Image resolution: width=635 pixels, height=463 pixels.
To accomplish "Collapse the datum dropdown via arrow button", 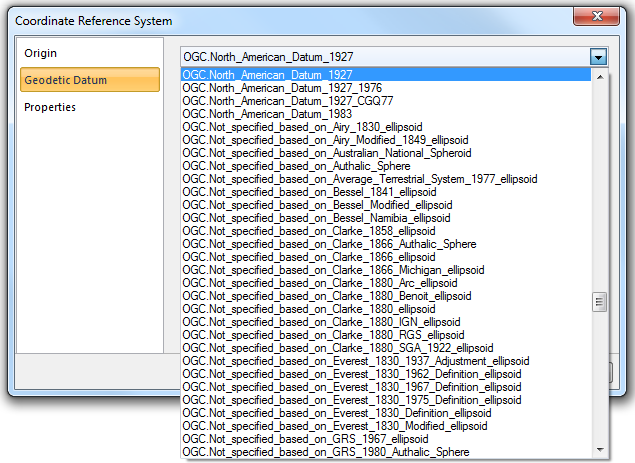I will [598, 57].
